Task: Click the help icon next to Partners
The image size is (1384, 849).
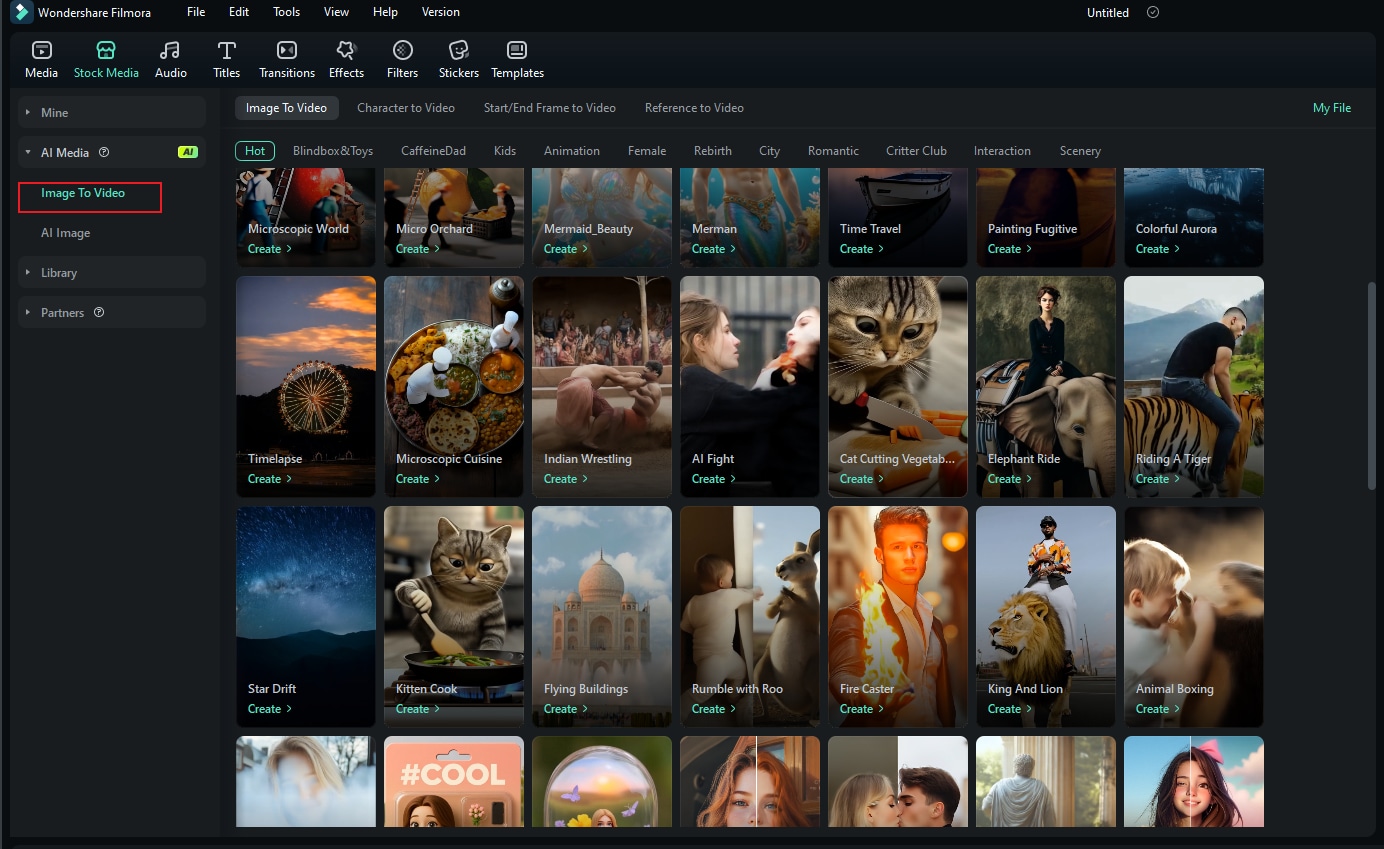Action: pyautogui.click(x=99, y=312)
